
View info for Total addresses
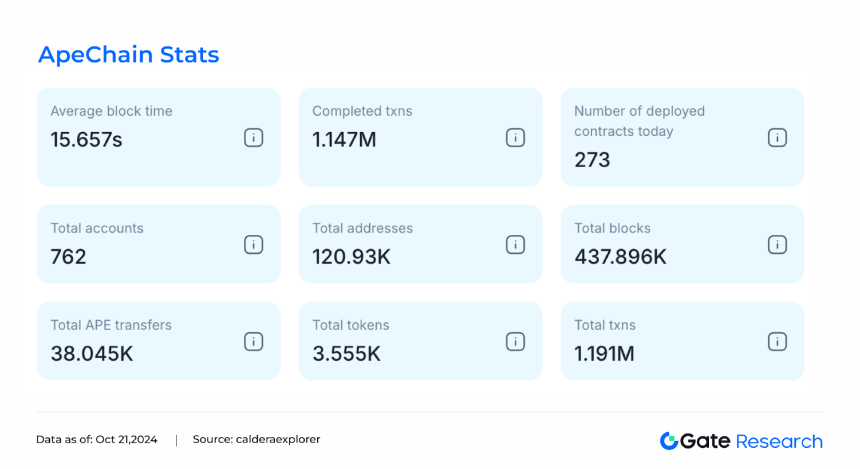[515, 245]
